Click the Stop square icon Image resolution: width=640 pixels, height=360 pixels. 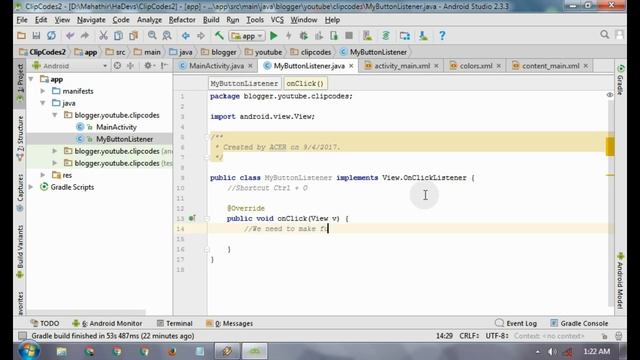coord(349,36)
